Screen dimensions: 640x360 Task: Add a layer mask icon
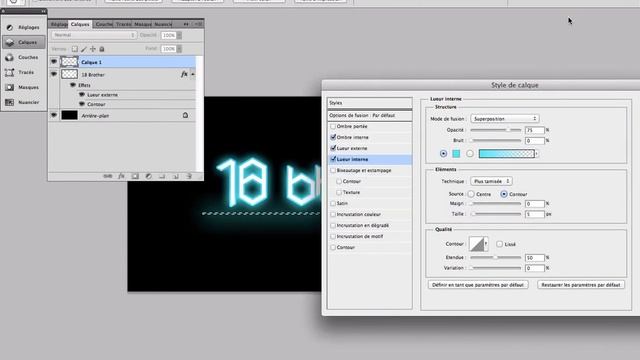(135, 176)
